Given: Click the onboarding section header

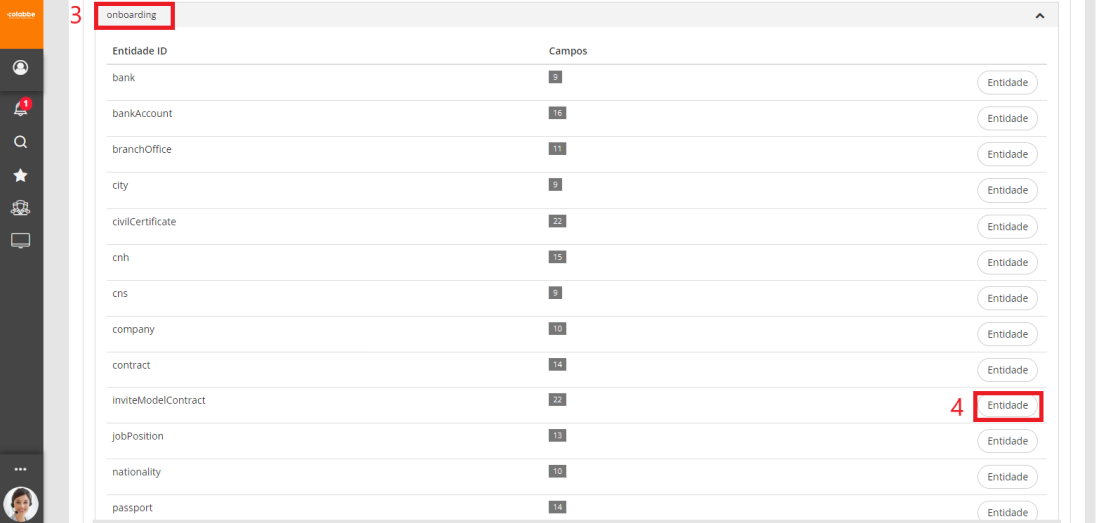Looking at the screenshot, I should 132,15.
